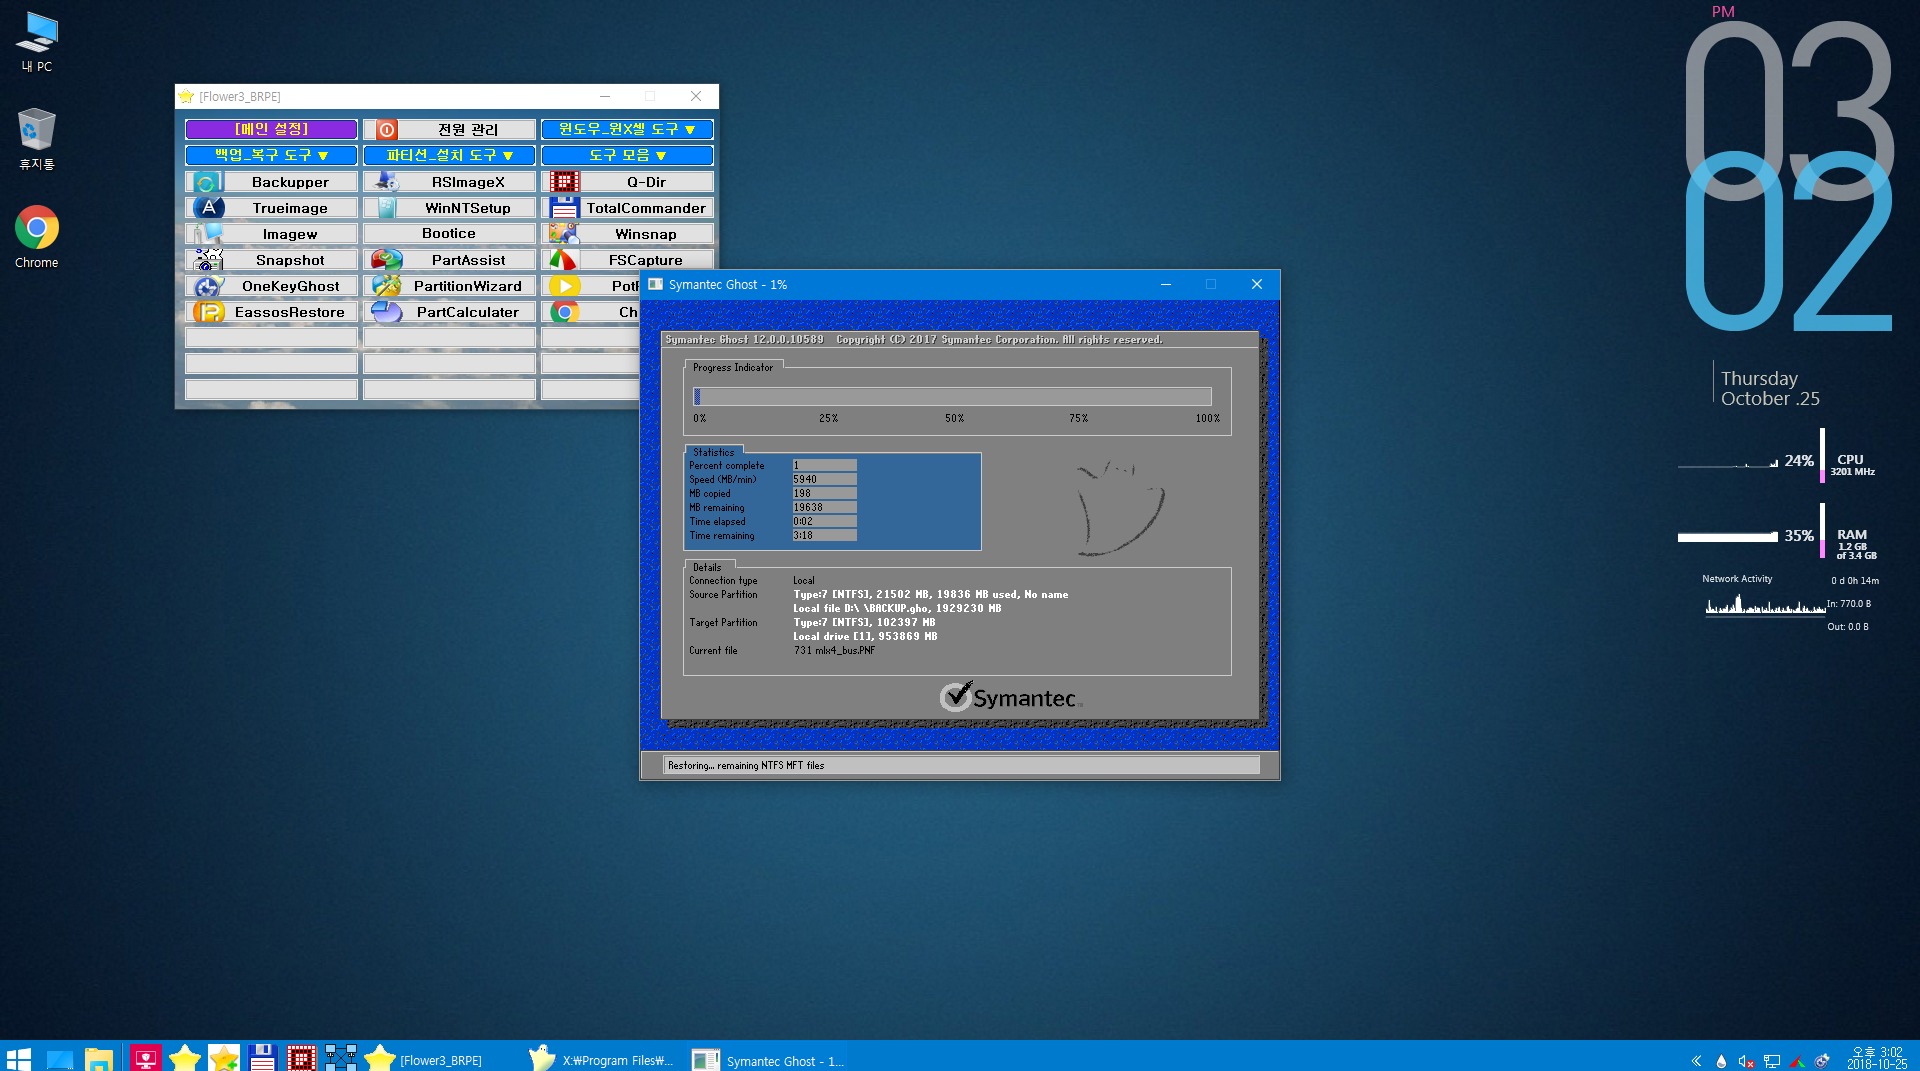Click the water drop tray icon
This screenshot has height=1071, width=1920.
(x=1721, y=1061)
